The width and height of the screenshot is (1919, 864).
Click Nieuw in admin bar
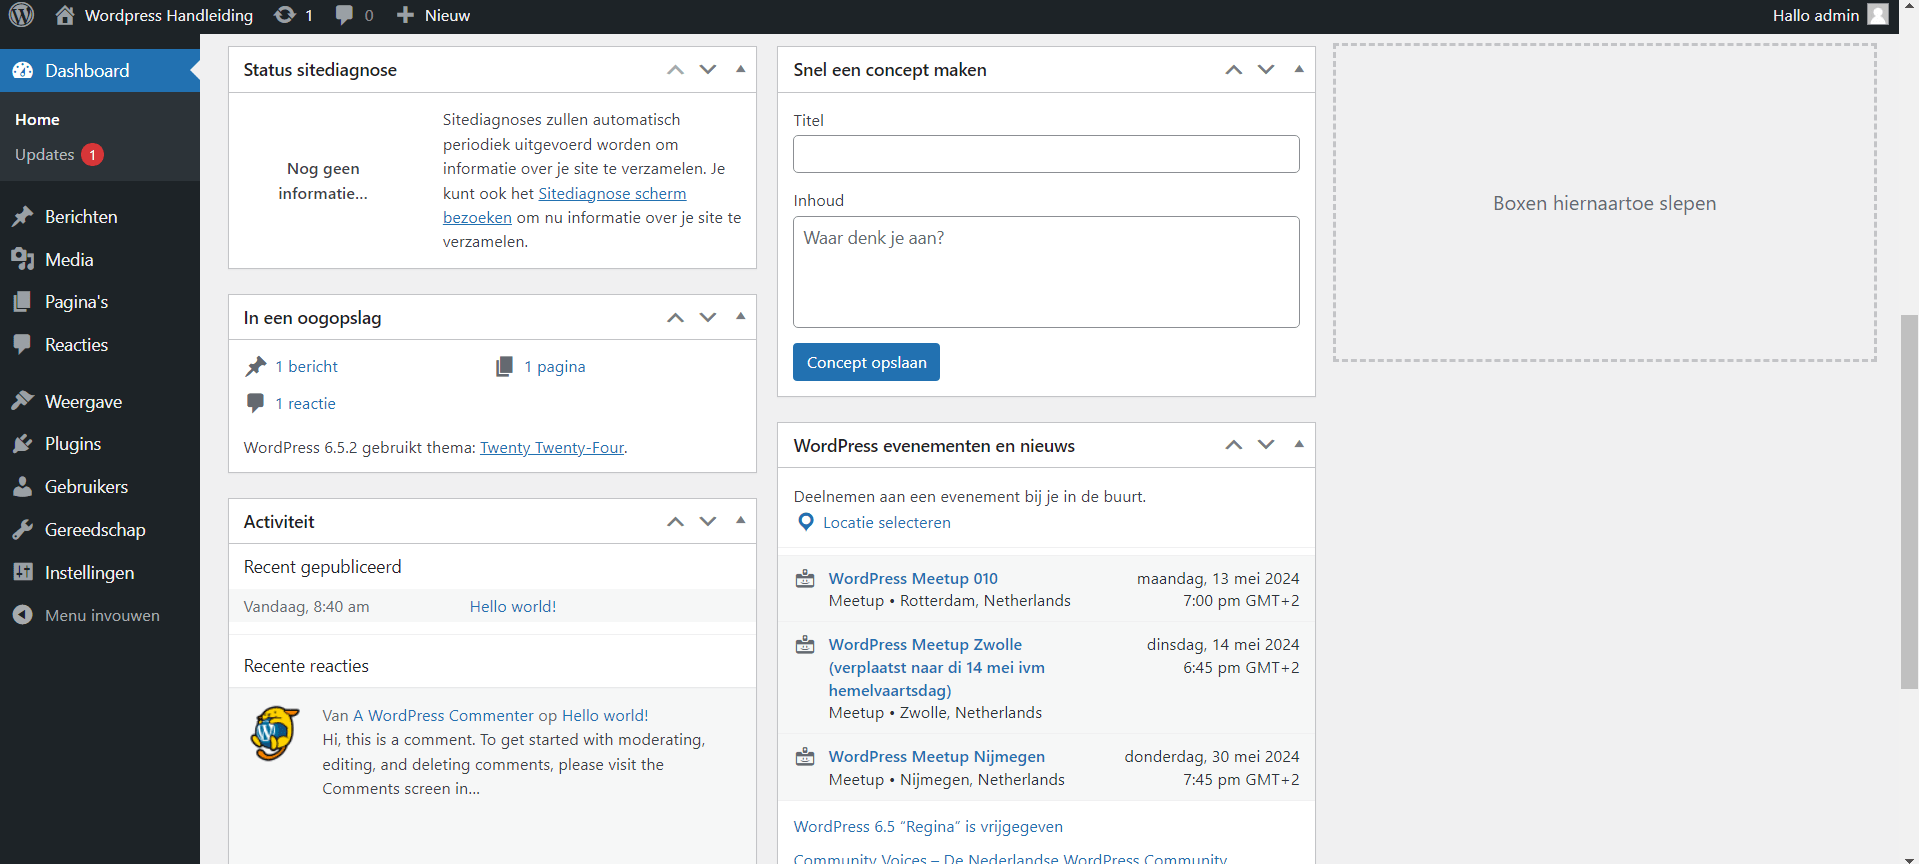447,15
